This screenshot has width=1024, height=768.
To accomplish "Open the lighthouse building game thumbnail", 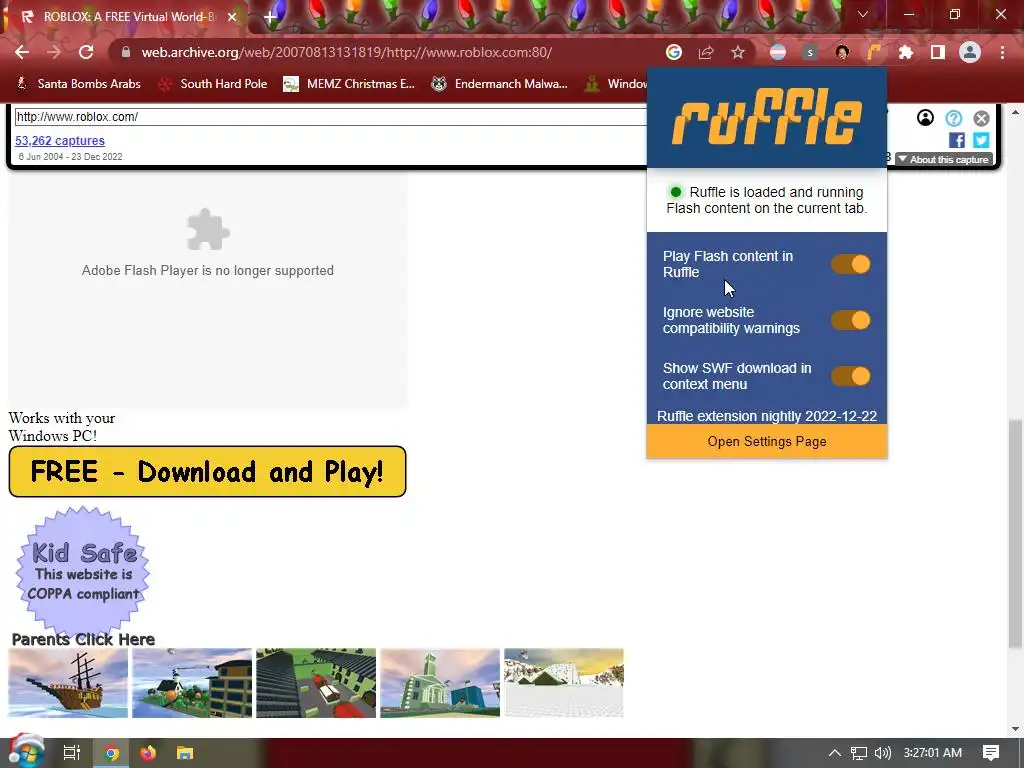I will (192, 683).
